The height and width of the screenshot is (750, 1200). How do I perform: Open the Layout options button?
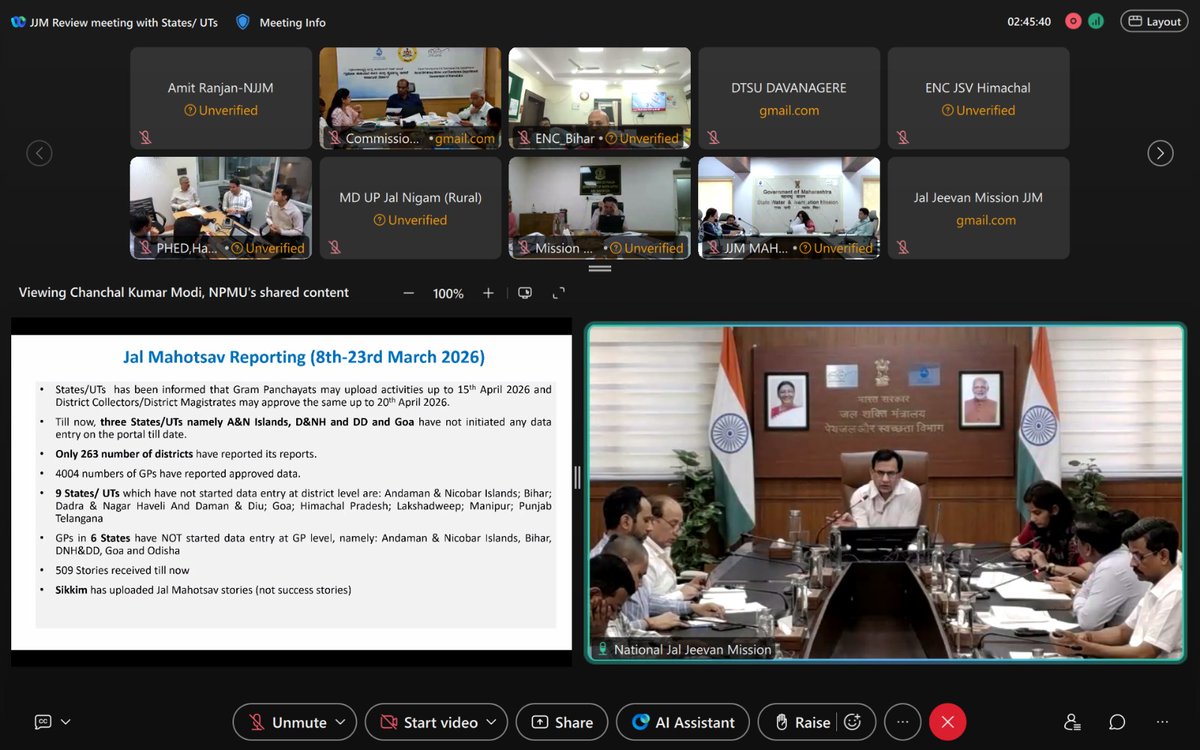coord(1154,21)
